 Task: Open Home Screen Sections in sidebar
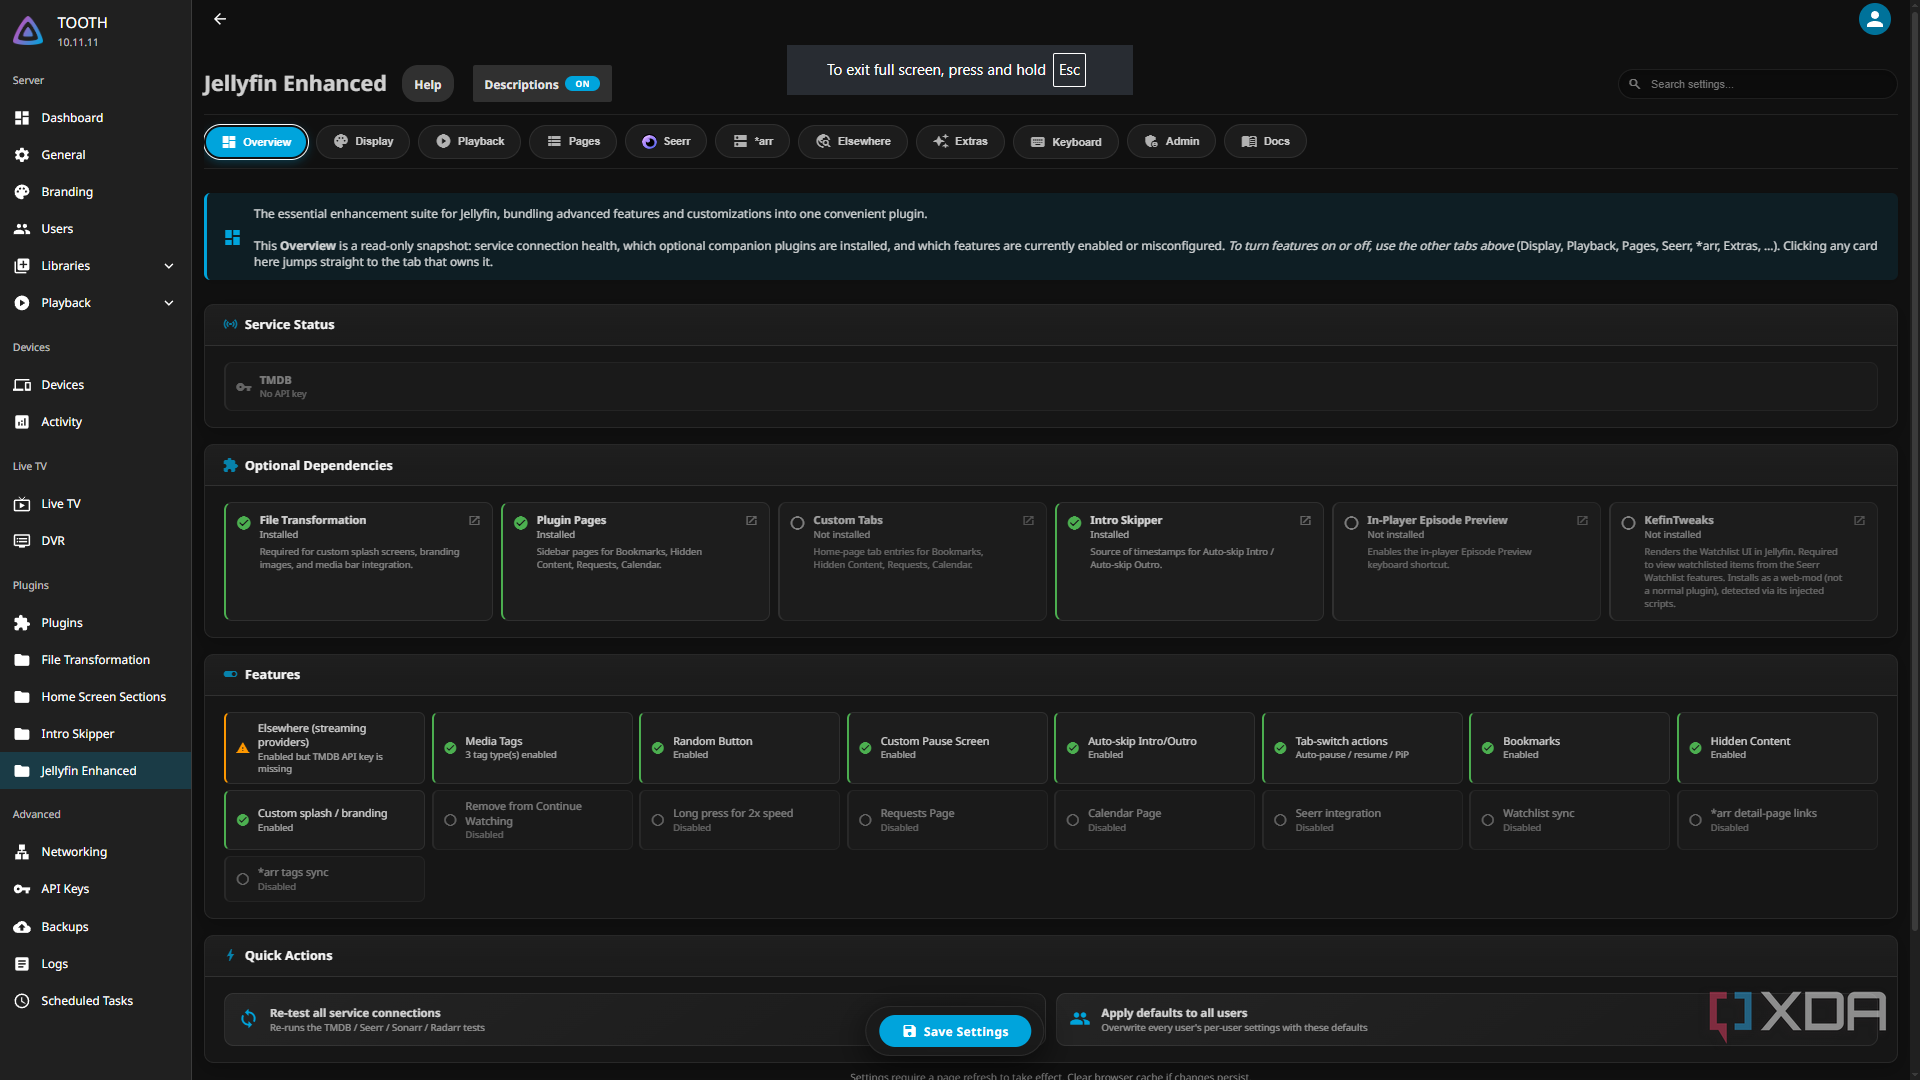(x=95, y=697)
